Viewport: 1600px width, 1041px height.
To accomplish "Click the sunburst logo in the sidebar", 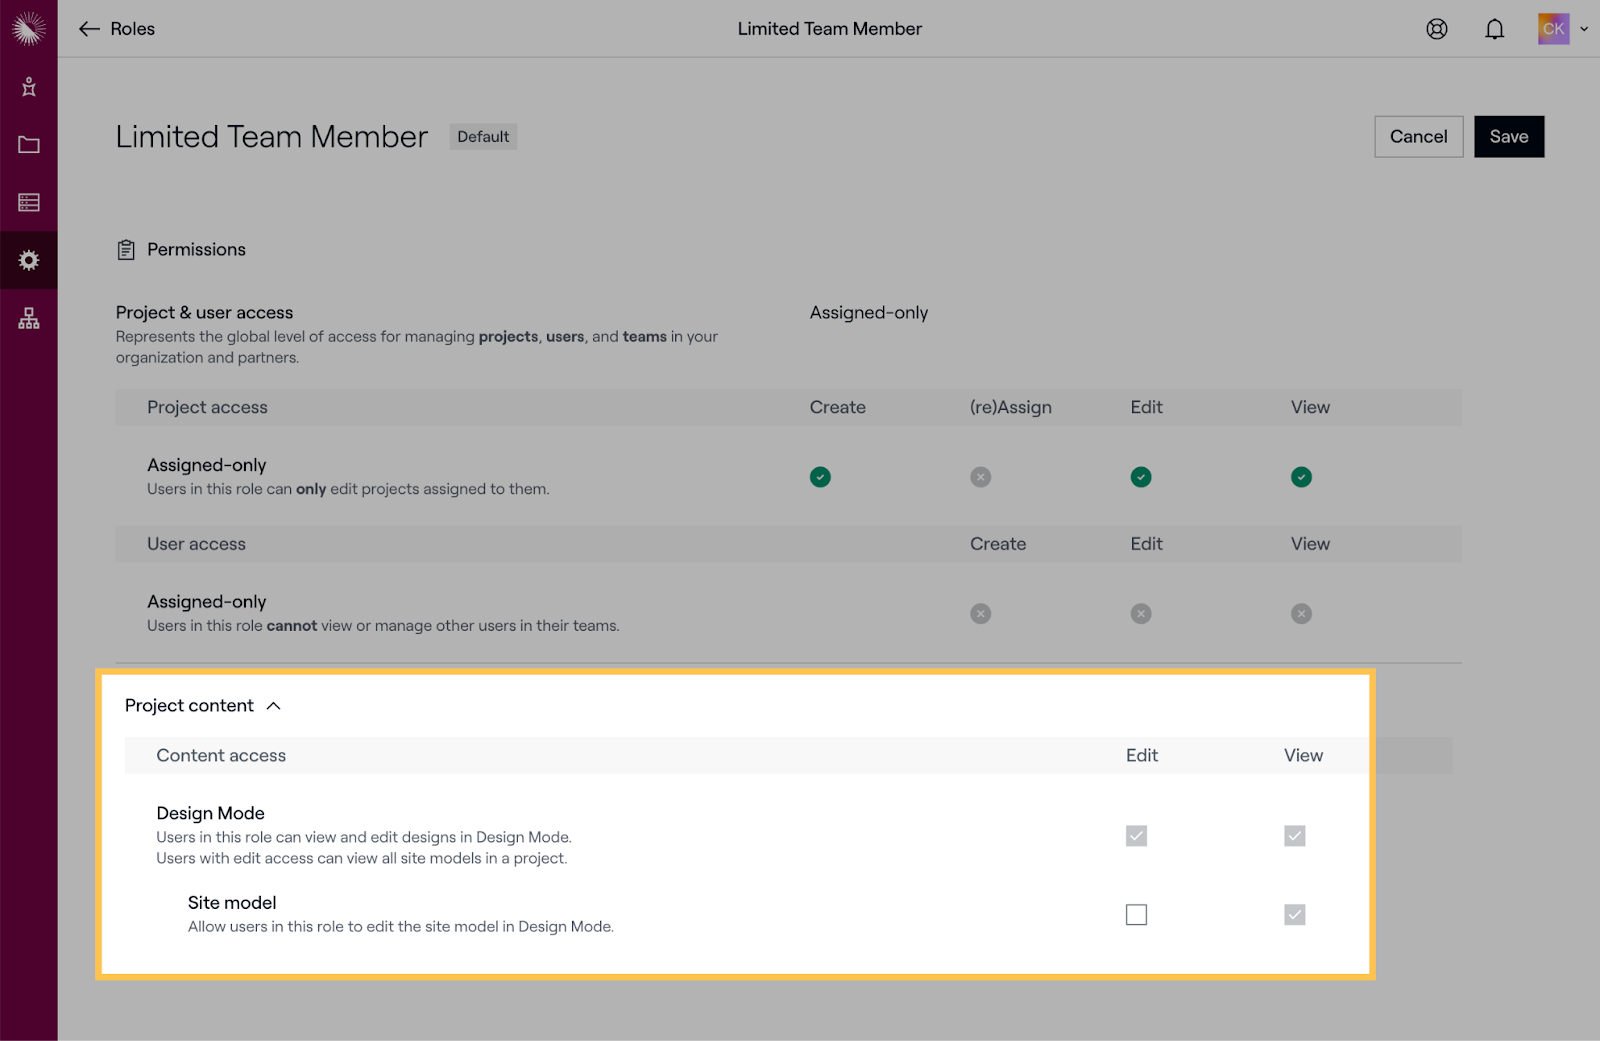I will (29, 29).
